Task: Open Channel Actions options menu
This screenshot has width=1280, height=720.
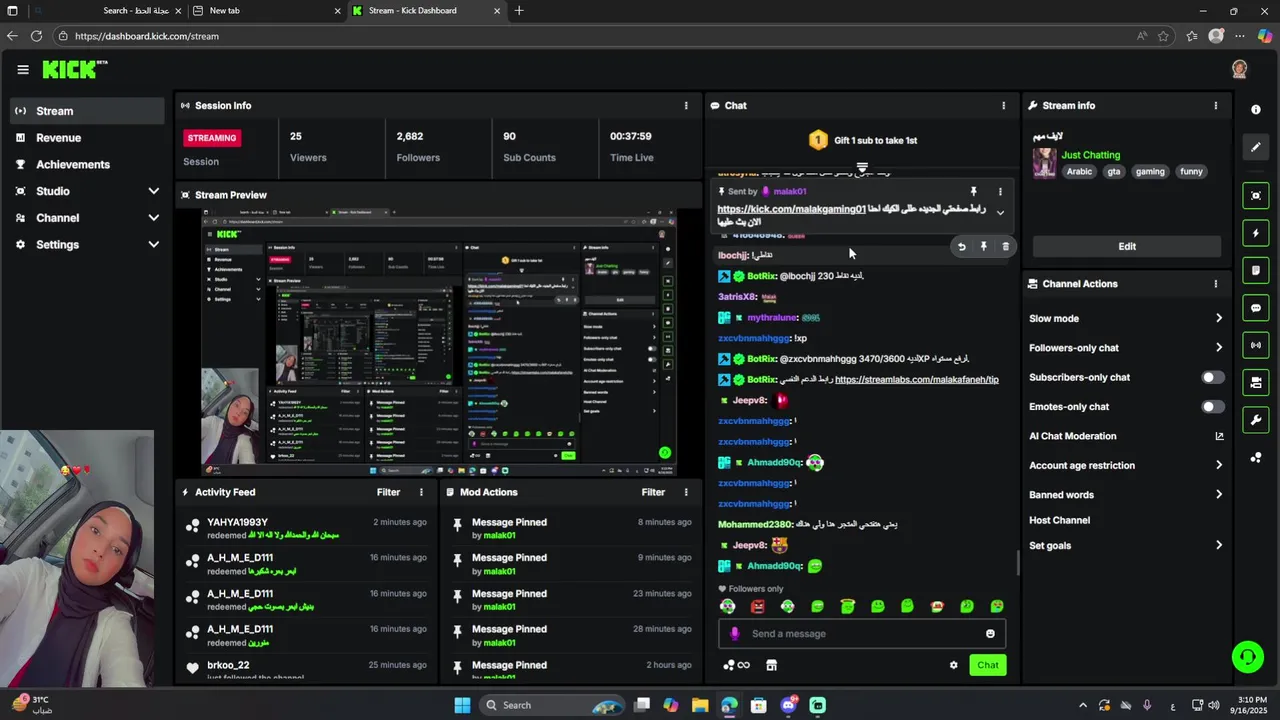Action: [1216, 284]
